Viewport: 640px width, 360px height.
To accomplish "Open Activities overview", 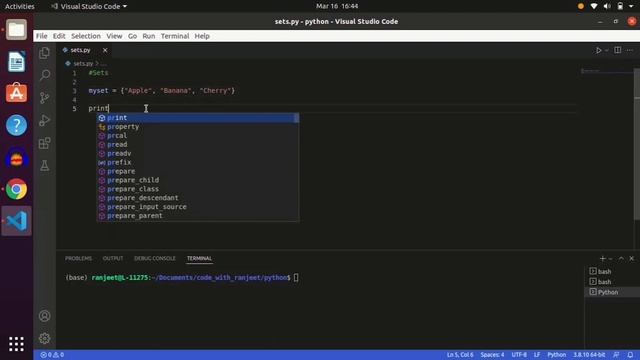I will coord(20,6).
